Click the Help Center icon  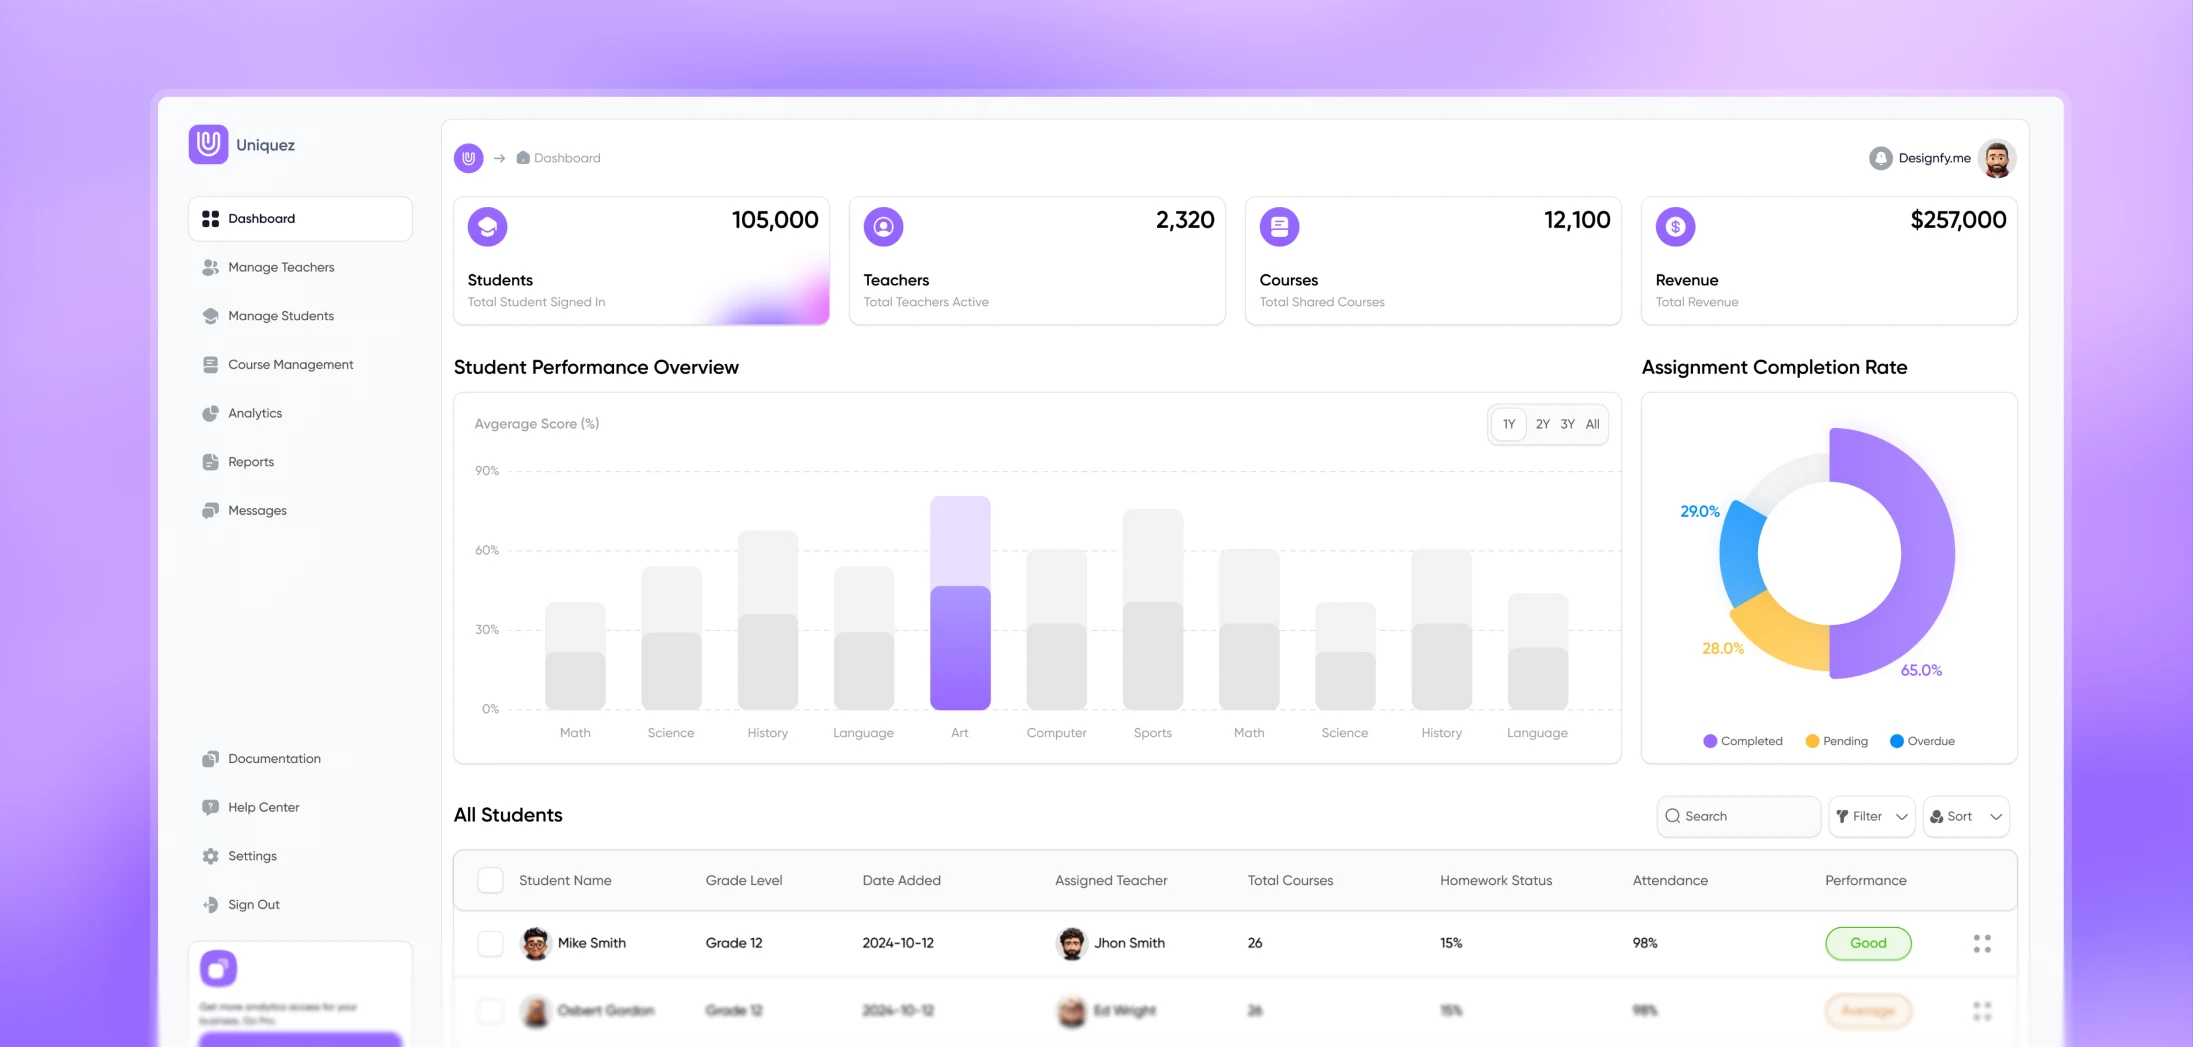point(210,807)
